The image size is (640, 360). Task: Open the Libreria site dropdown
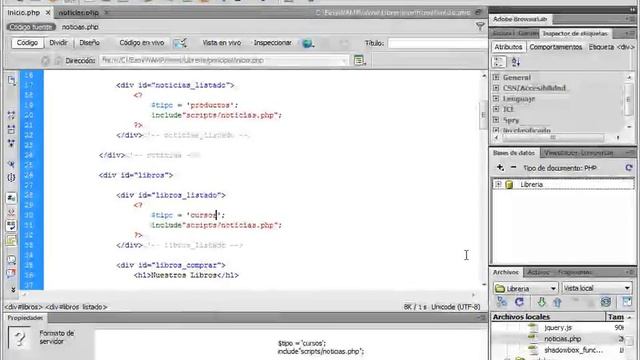(x=526, y=288)
